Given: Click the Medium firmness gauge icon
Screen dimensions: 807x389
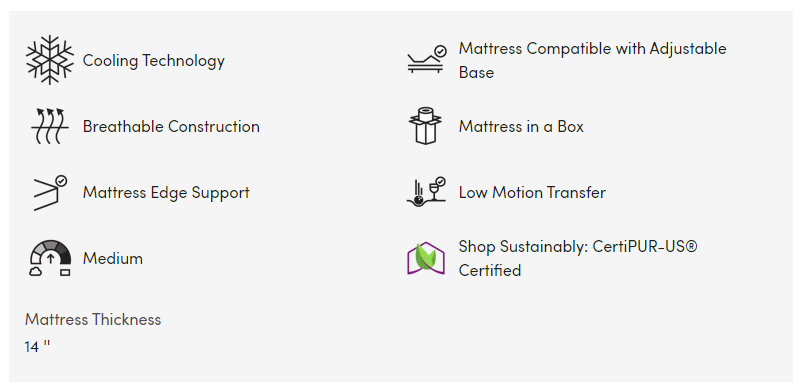Looking at the screenshot, I should tap(50, 258).
